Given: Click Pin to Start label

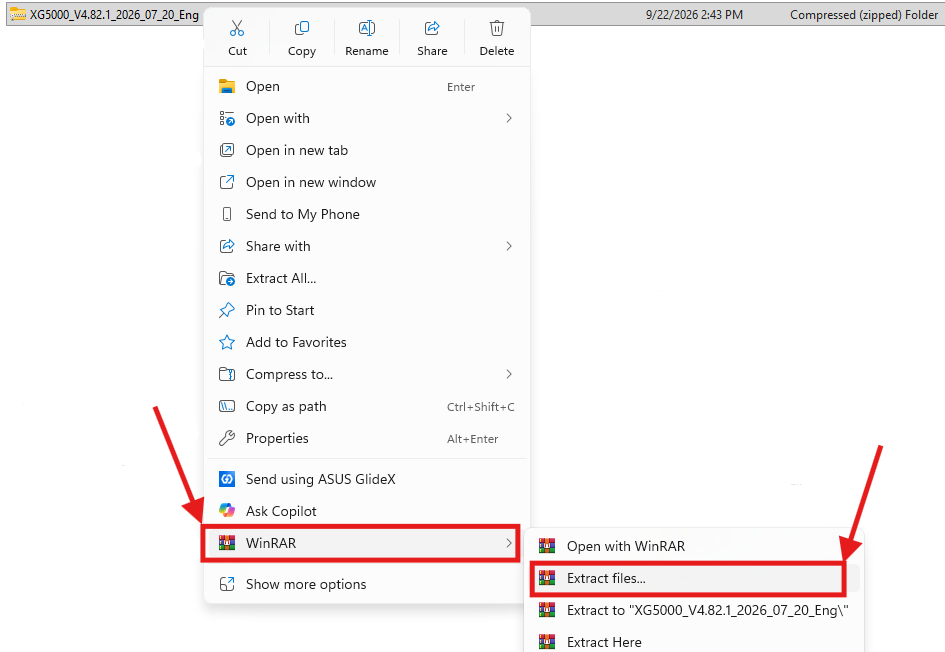Looking at the screenshot, I should [280, 310].
